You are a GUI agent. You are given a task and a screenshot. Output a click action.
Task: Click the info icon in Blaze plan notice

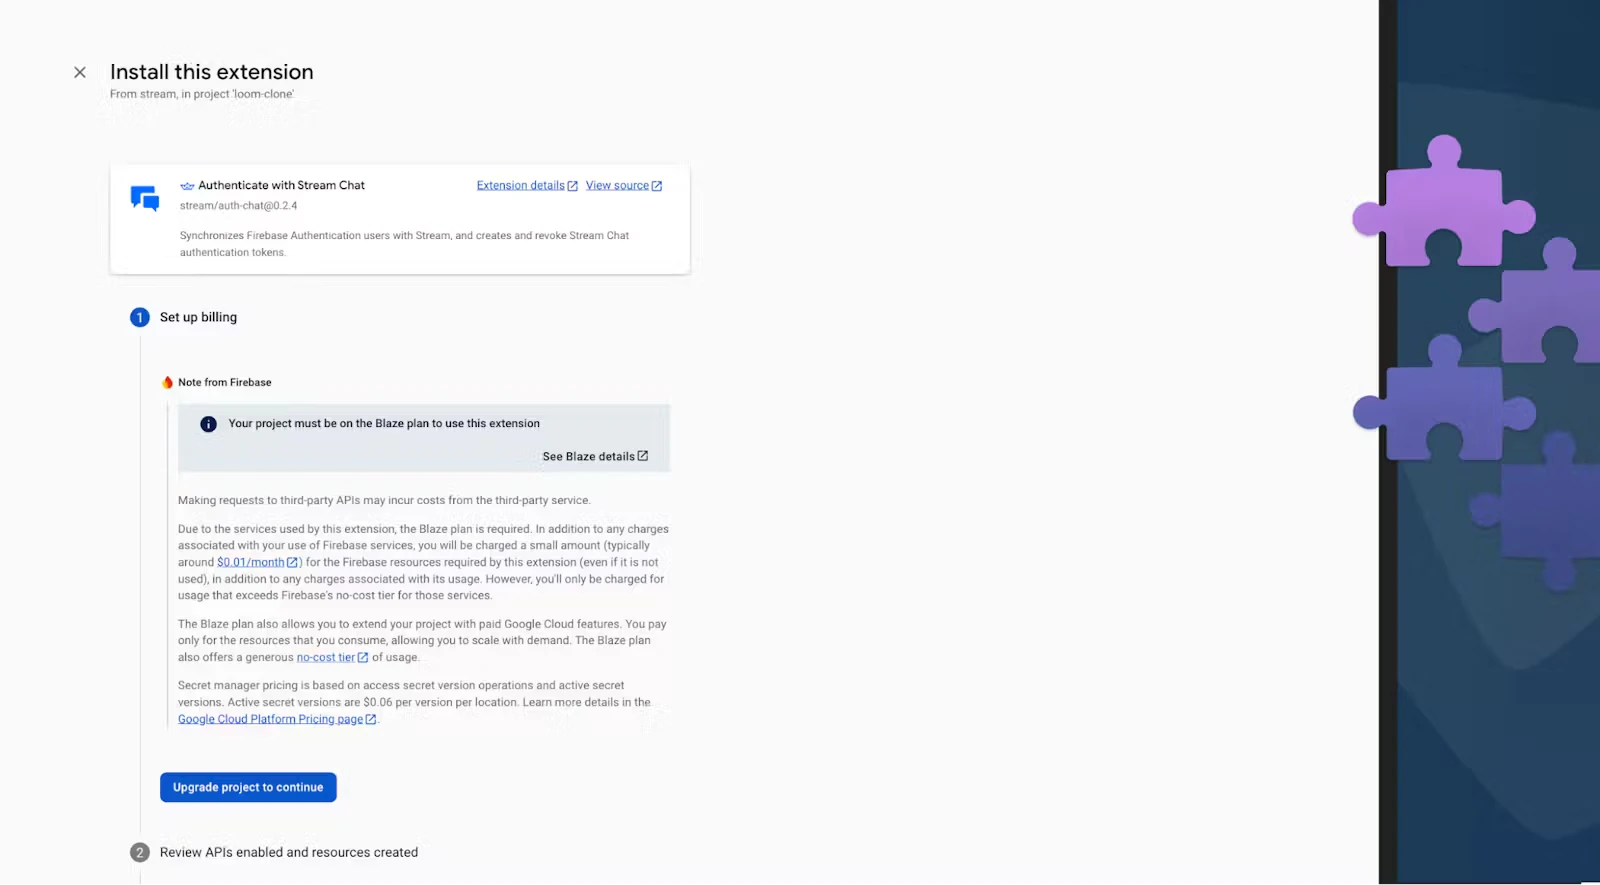point(208,424)
